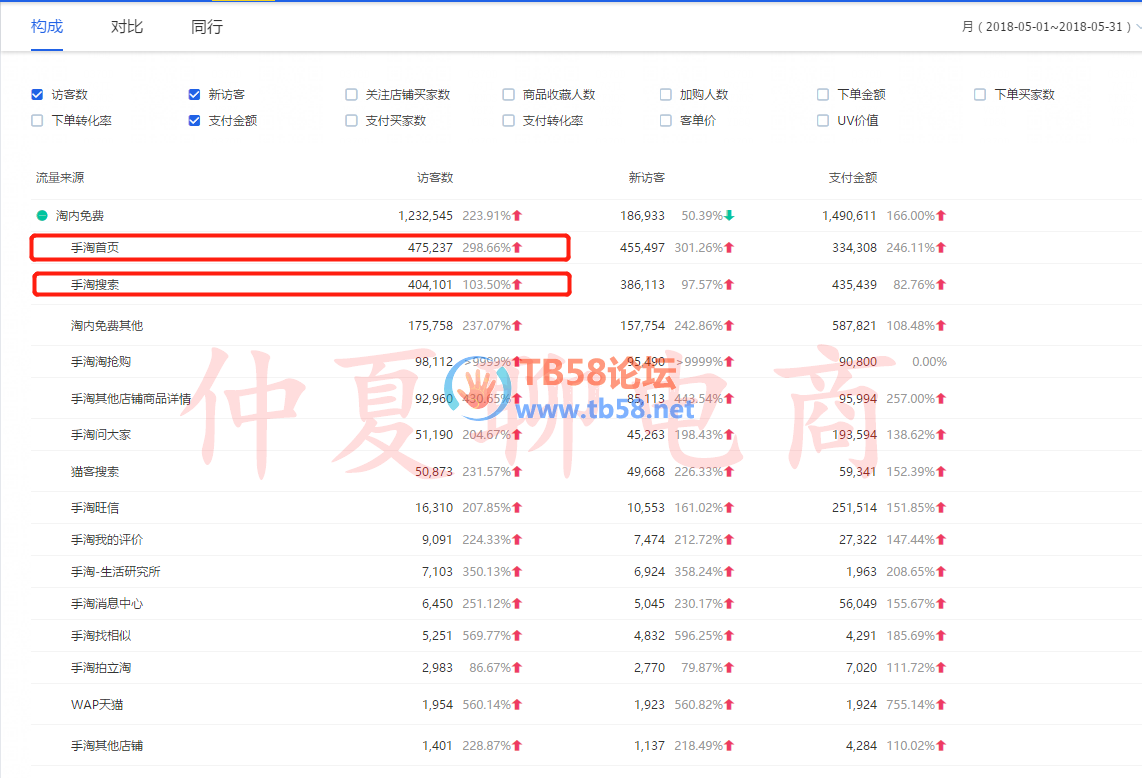
Task: Enable the 加购人数 metric checkbox
Action: (665, 95)
